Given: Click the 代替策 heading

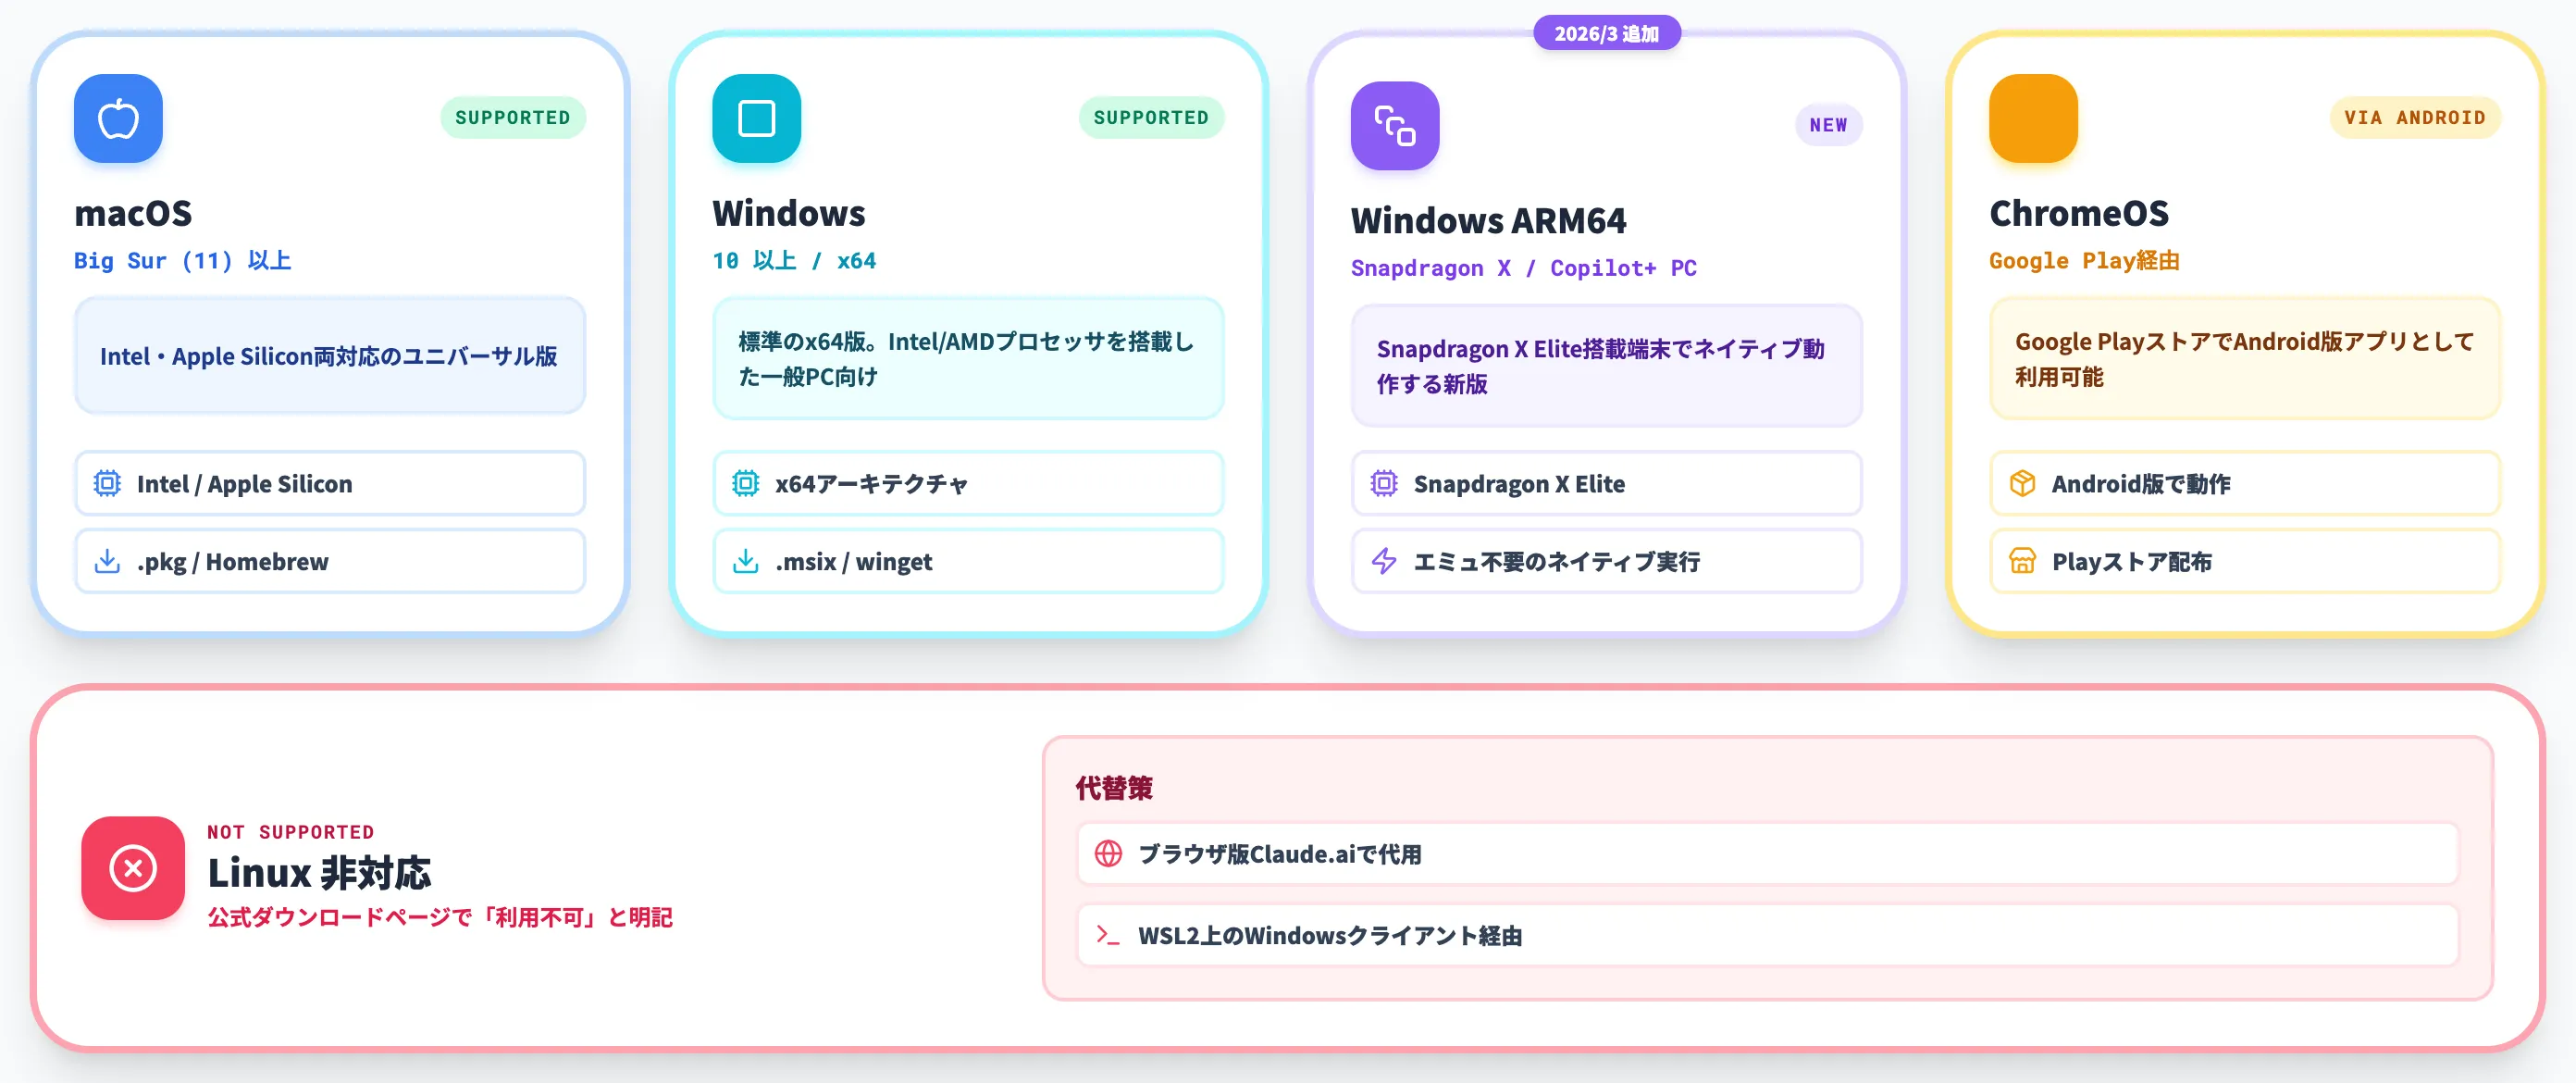Looking at the screenshot, I should (1114, 788).
